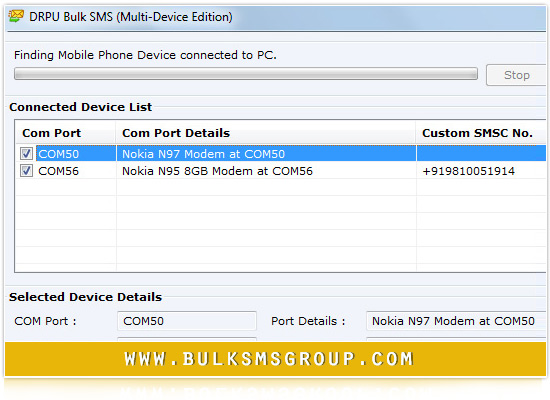This screenshot has height=400, width=550.
Task: Click the COM Port input field
Action: point(187,321)
